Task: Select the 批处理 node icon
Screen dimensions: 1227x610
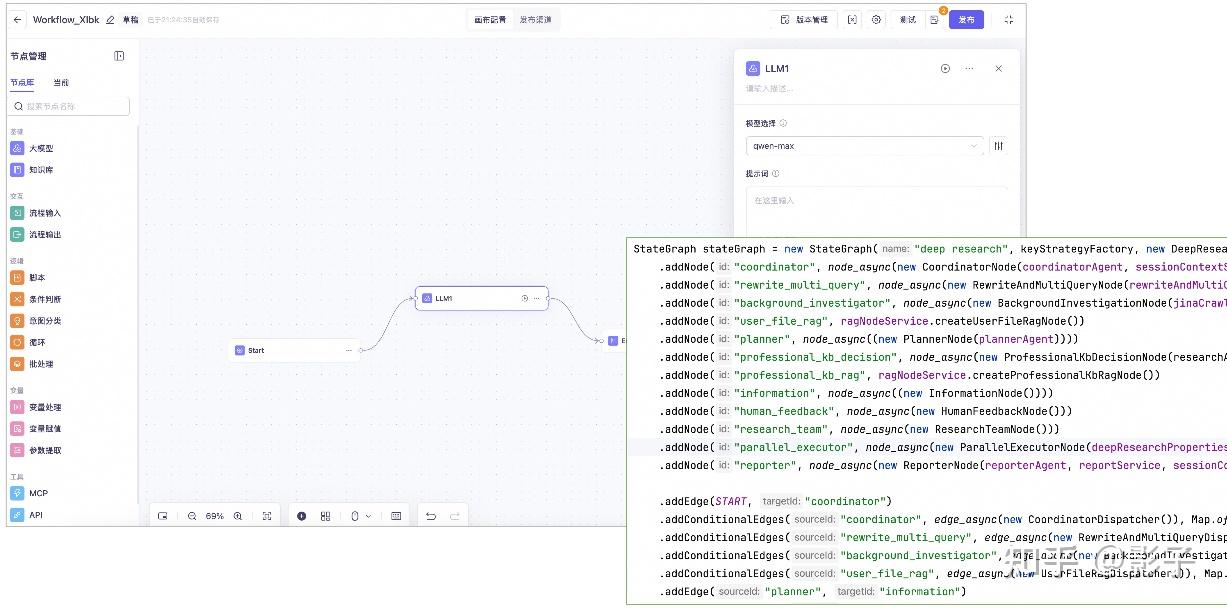Action: [17, 364]
